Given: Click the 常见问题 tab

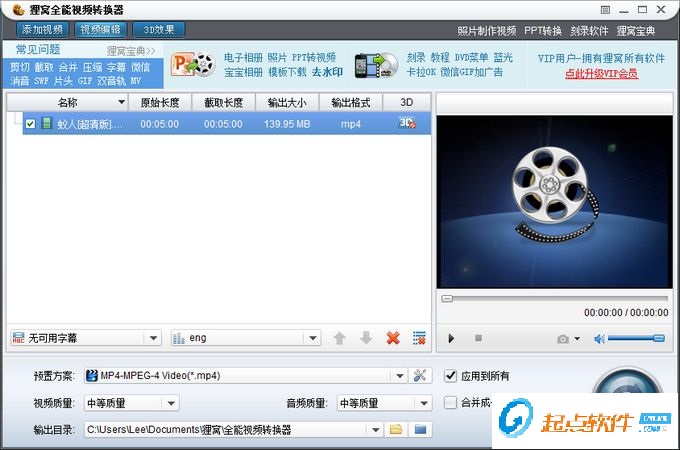Looking at the screenshot, I should click(38, 49).
